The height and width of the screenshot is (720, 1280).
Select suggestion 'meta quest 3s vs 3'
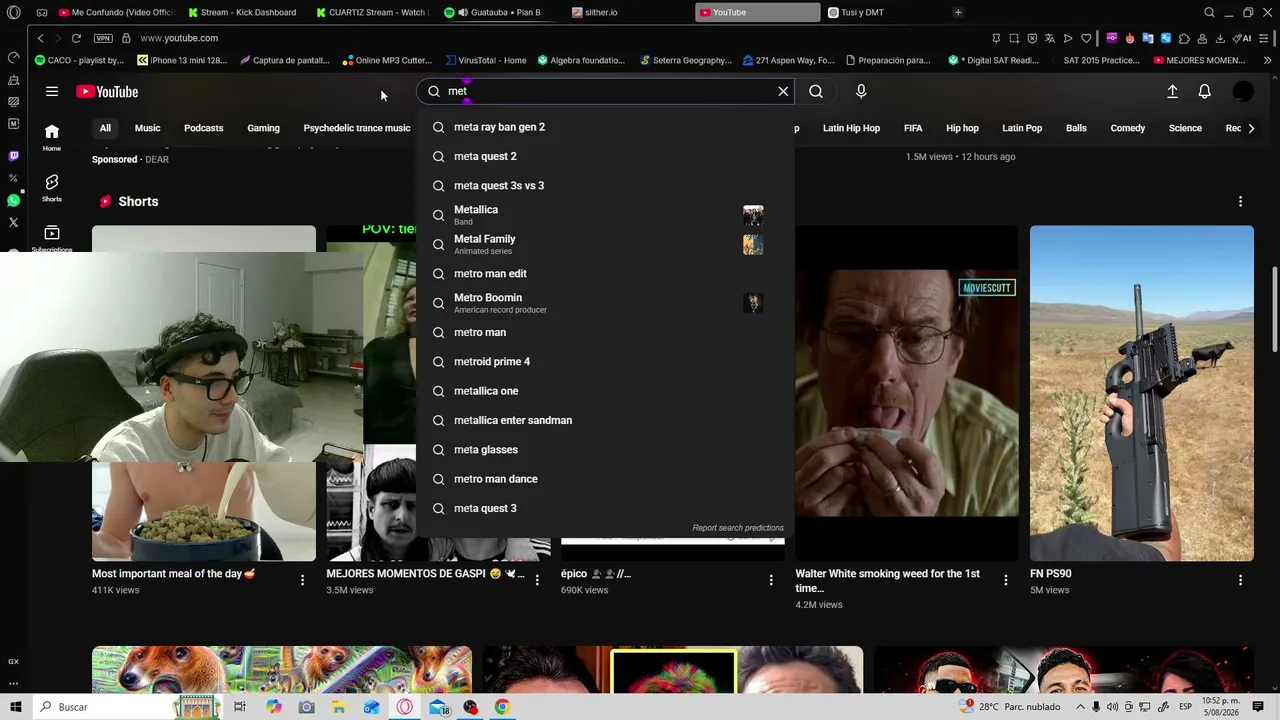coord(605,186)
